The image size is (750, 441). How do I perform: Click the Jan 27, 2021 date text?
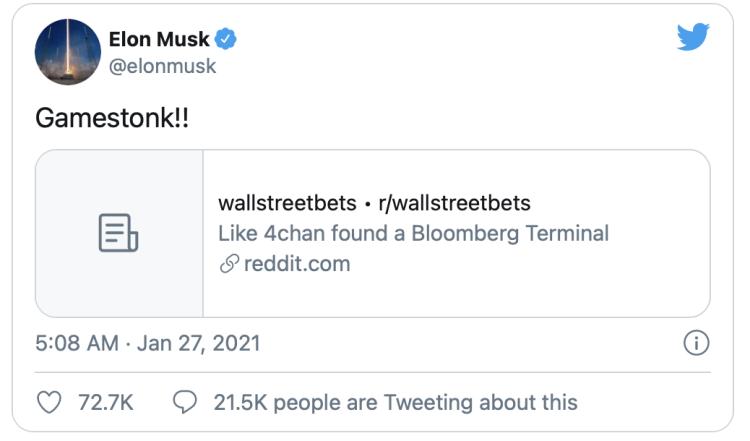tap(198, 343)
